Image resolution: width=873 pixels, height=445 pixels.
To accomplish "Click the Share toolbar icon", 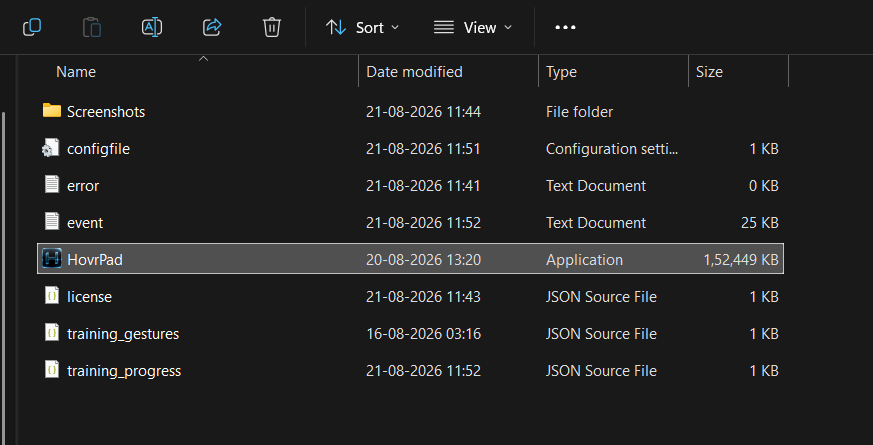I will (212, 27).
